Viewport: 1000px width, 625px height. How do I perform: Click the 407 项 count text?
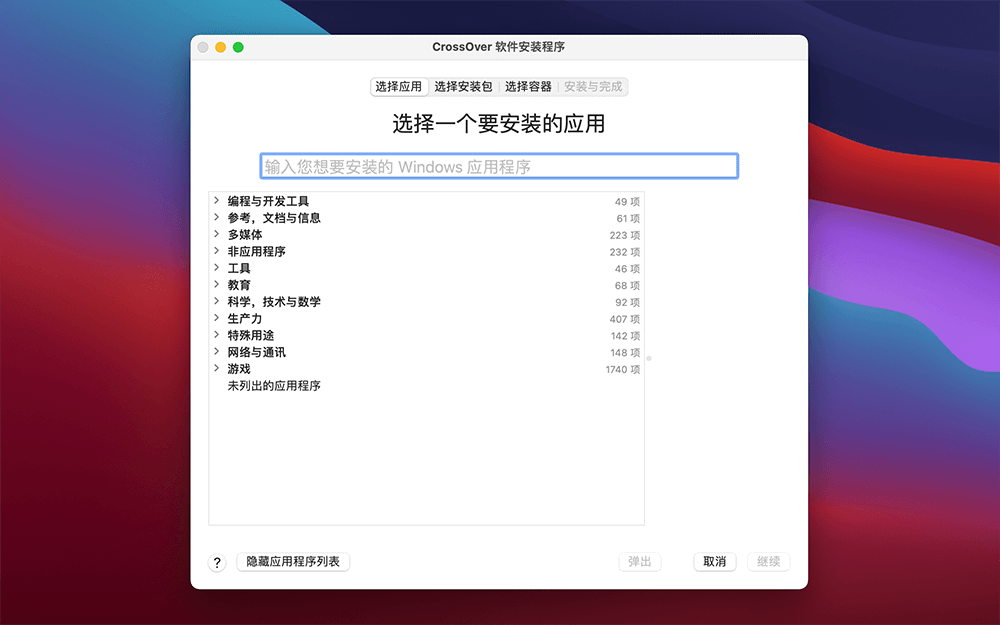tap(624, 319)
